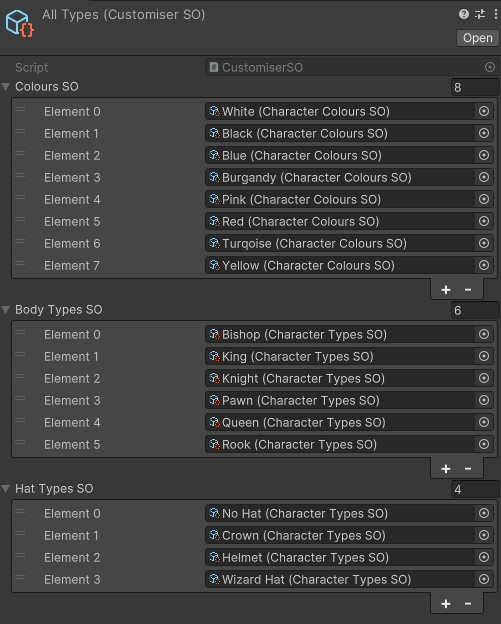
Task: Collapse the Colours SO list foldout
Action: [6, 87]
